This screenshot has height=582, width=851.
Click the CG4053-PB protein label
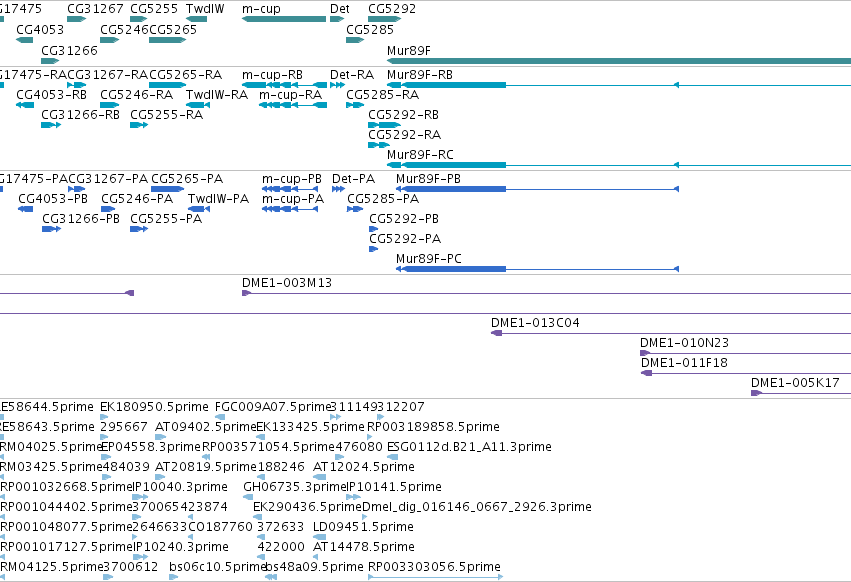(x=53, y=199)
